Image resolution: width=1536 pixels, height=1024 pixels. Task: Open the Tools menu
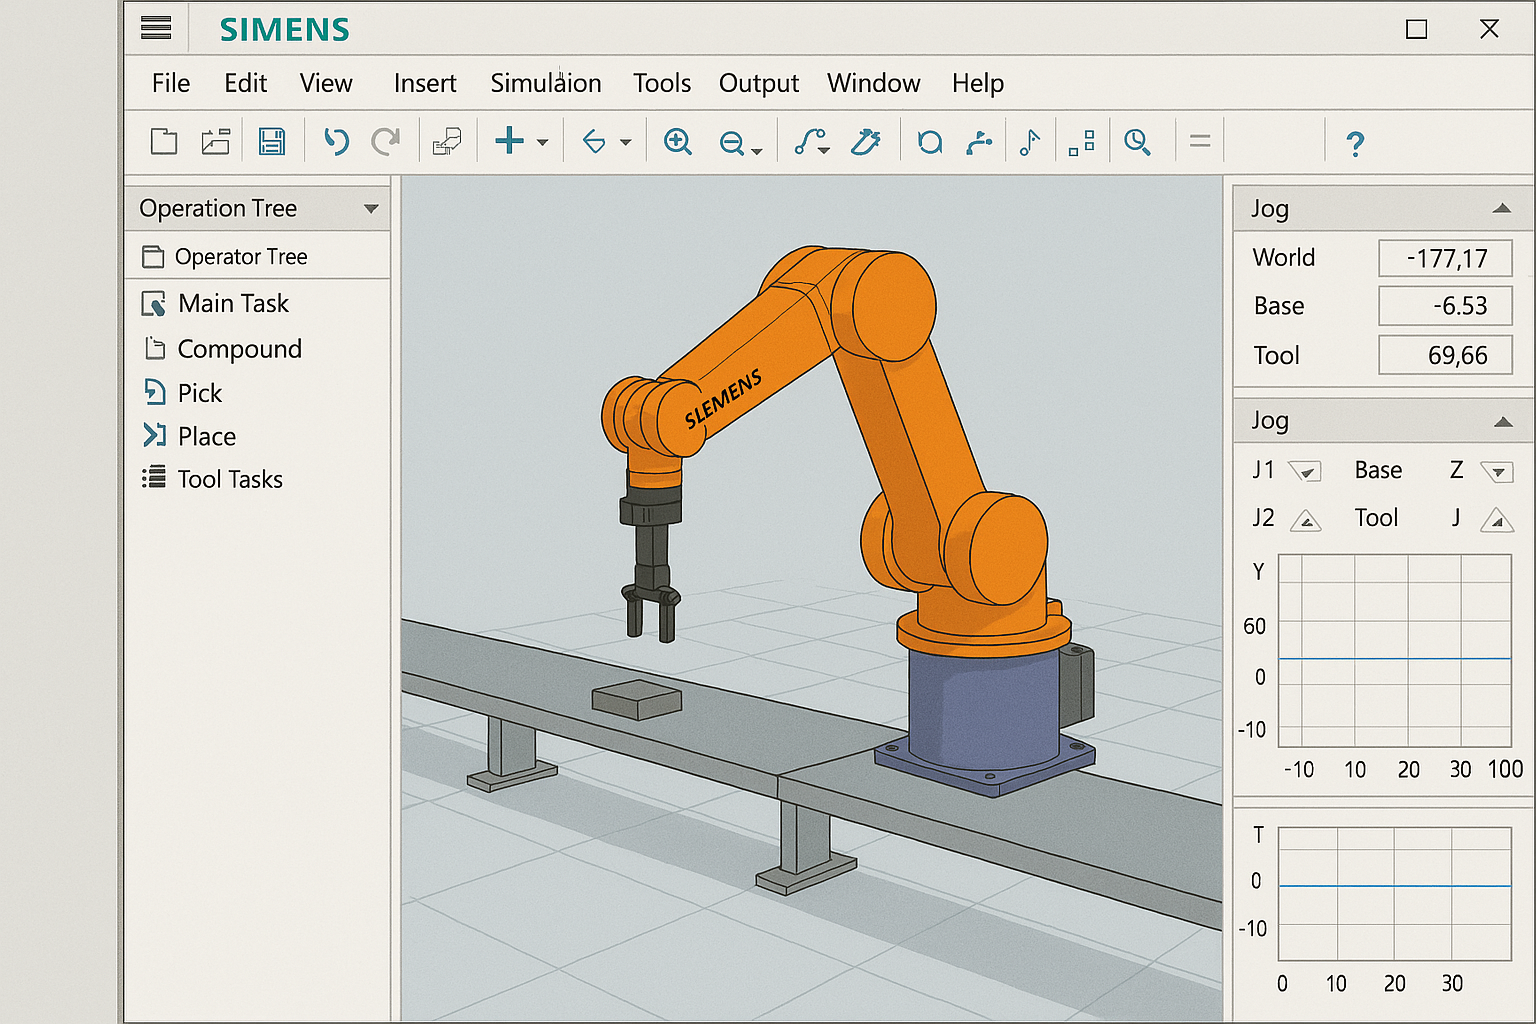[x=662, y=83]
